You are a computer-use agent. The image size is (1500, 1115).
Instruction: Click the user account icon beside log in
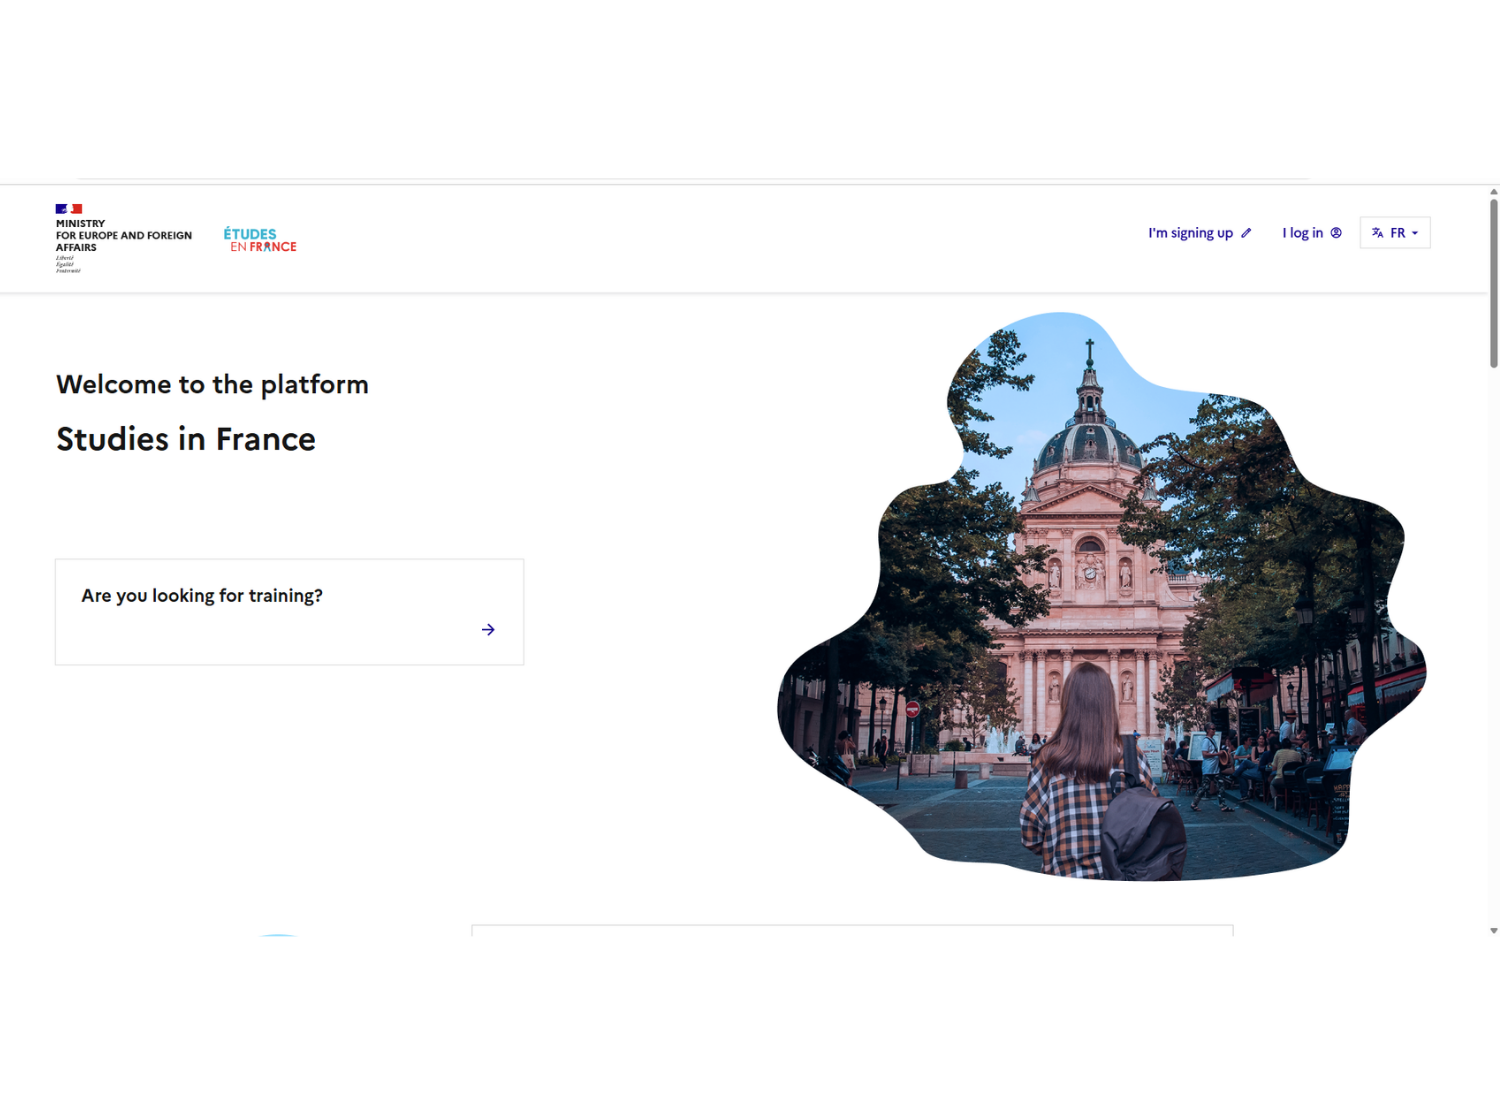click(x=1336, y=233)
